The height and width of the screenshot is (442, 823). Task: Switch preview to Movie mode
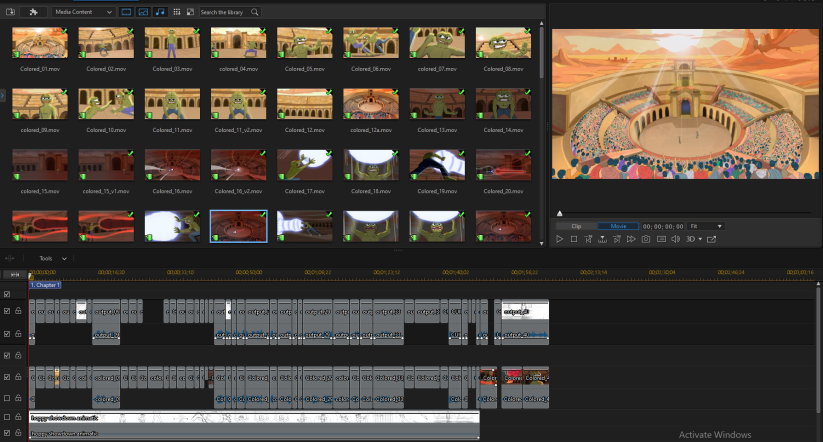(618, 226)
